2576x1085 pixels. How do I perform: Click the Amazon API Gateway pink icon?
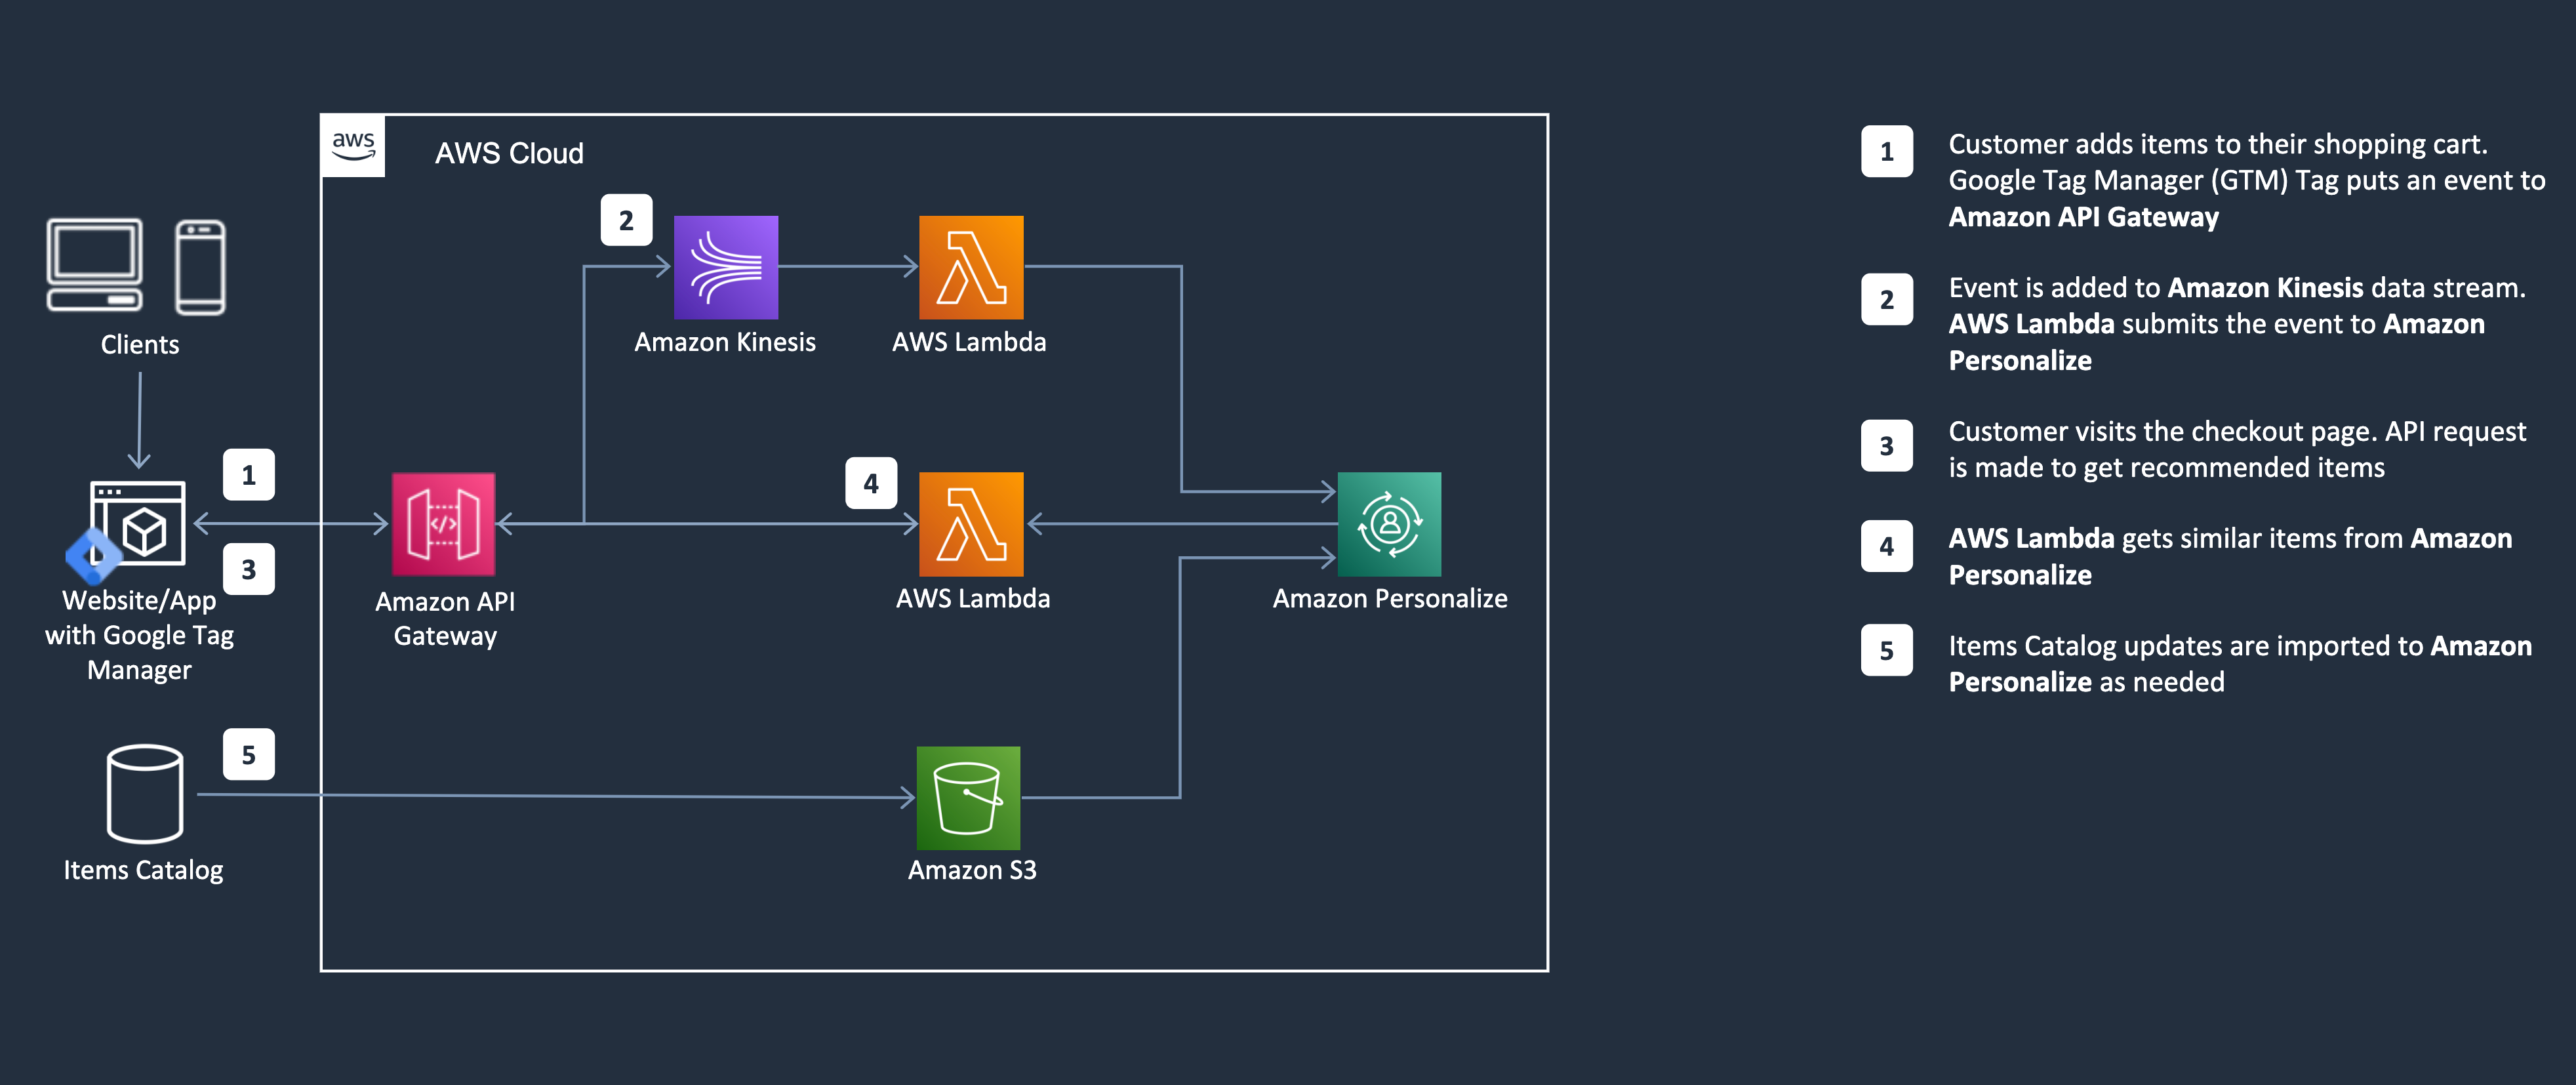pyautogui.click(x=443, y=524)
